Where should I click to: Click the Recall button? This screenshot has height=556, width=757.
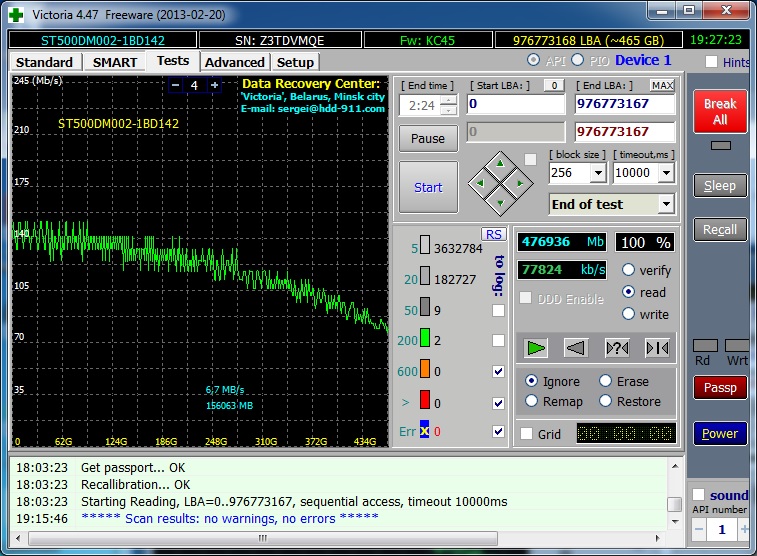720,230
